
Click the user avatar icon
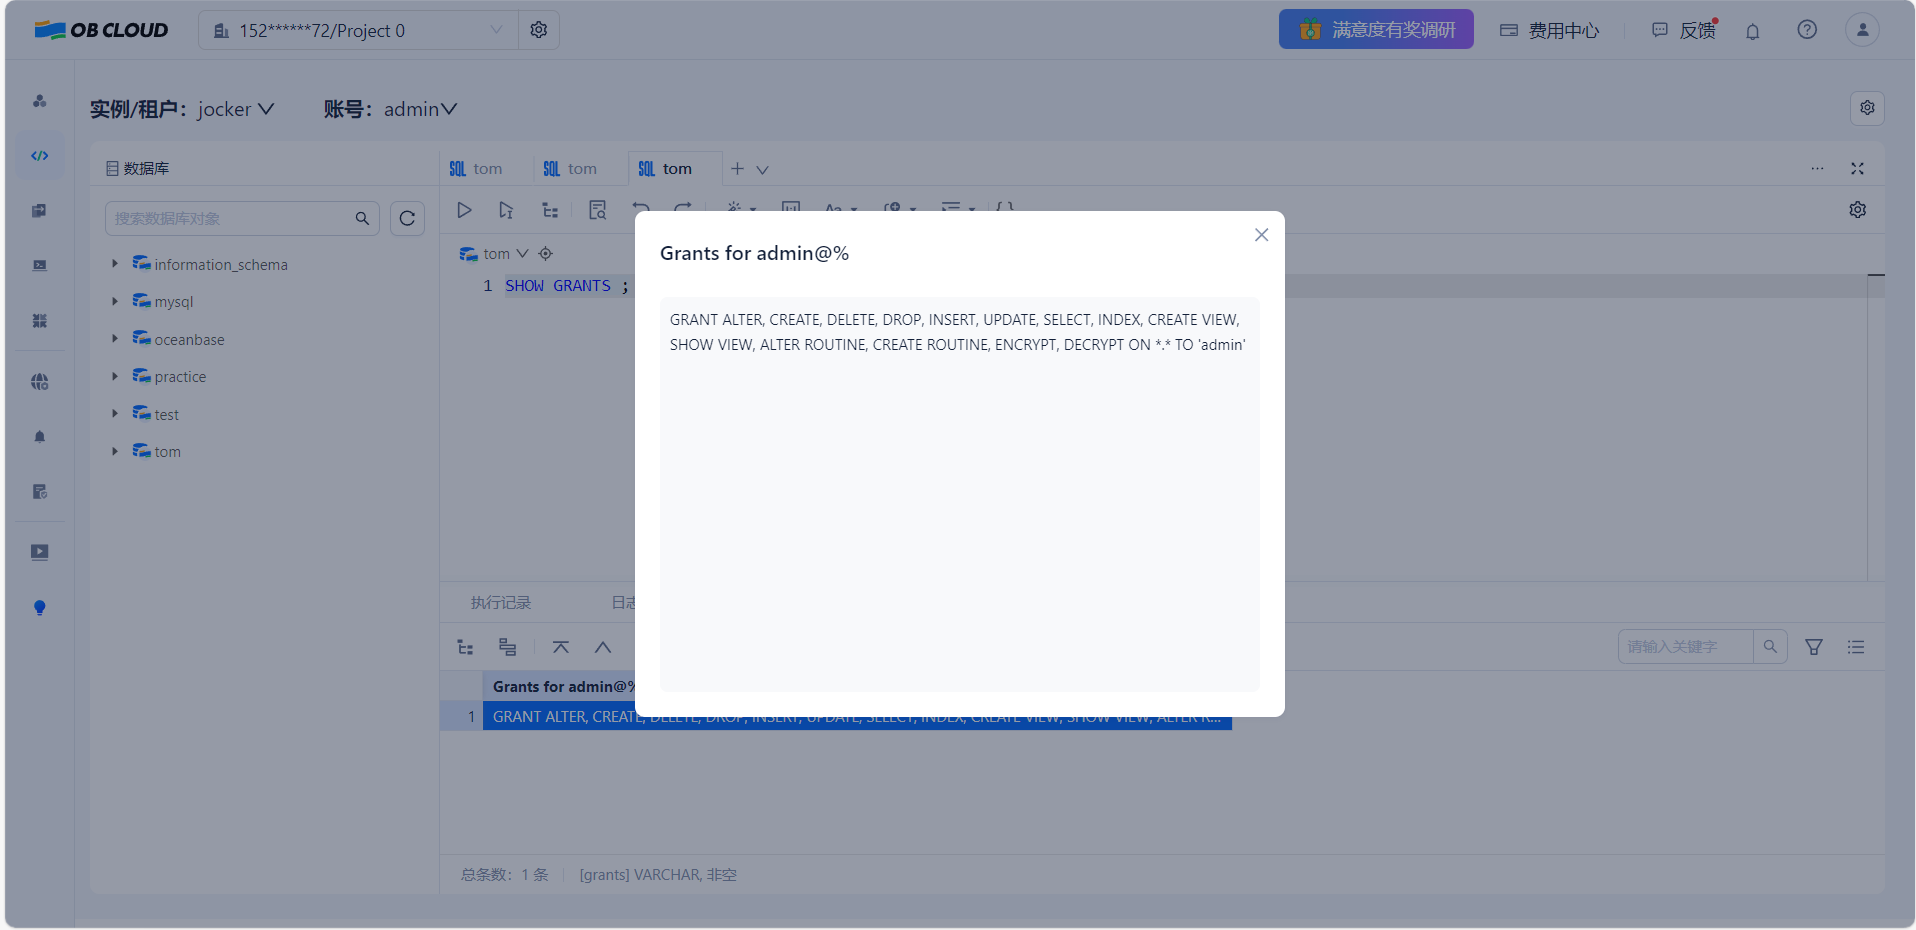(1862, 30)
